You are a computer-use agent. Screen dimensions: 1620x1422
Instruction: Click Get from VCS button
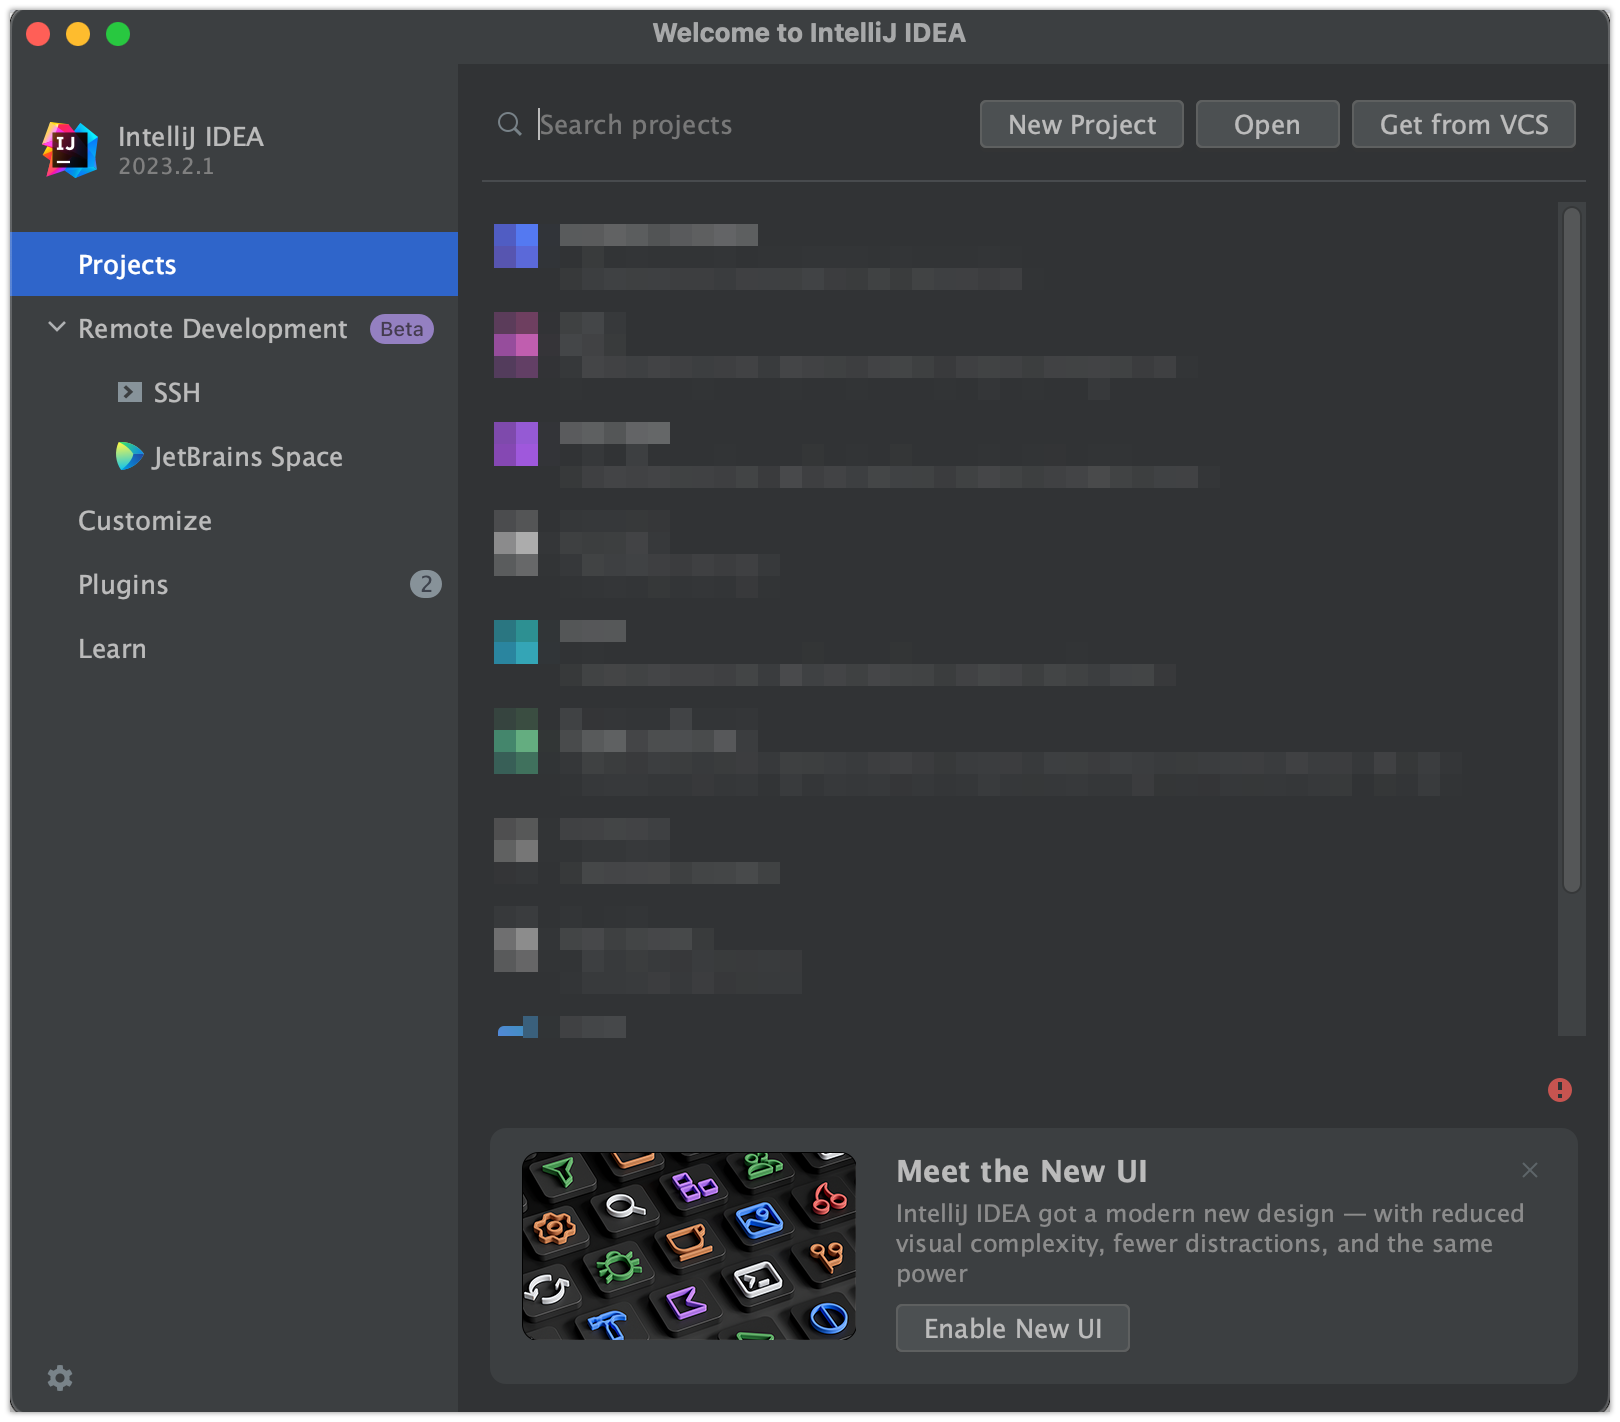pos(1463,124)
